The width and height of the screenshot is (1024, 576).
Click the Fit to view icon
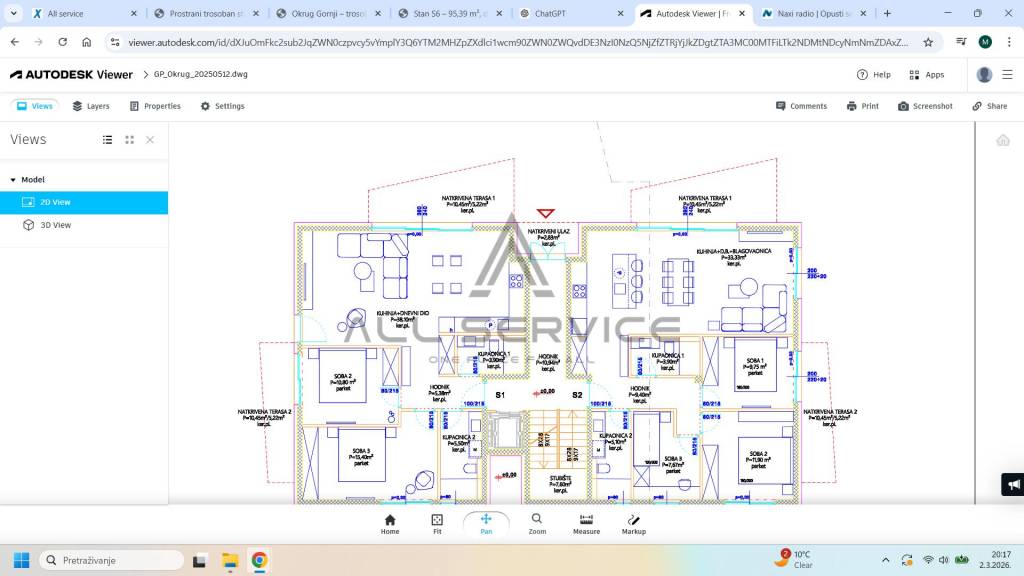point(437,523)
